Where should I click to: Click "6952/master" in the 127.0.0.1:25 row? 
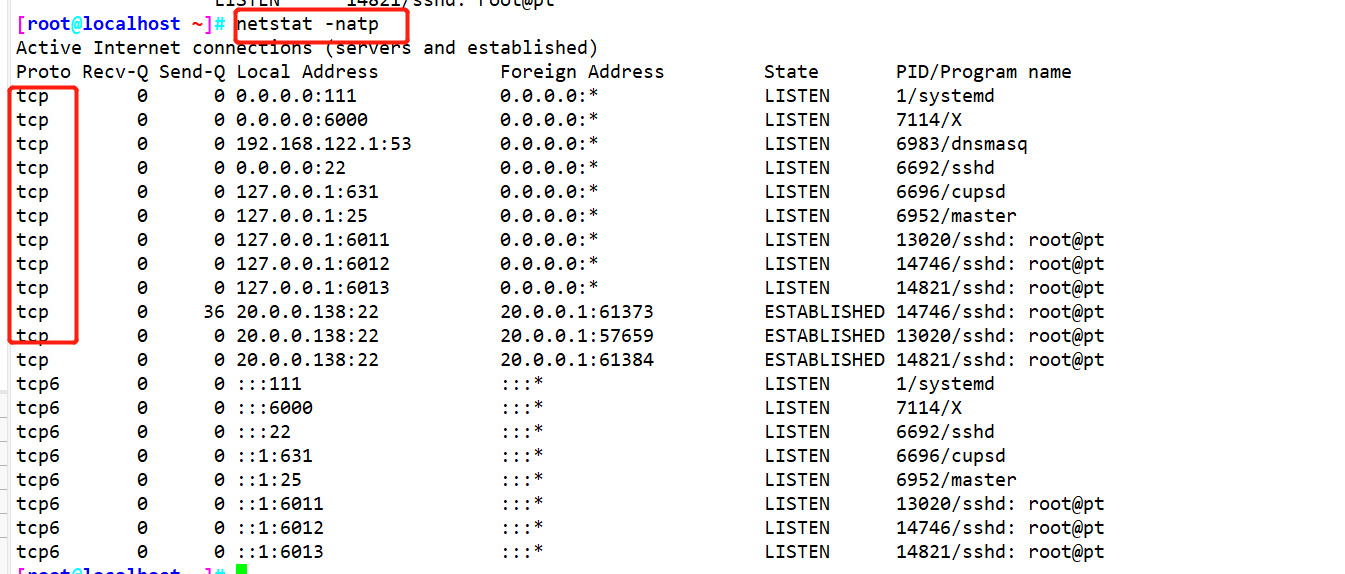pyautogui.click(x=956, y=216)
